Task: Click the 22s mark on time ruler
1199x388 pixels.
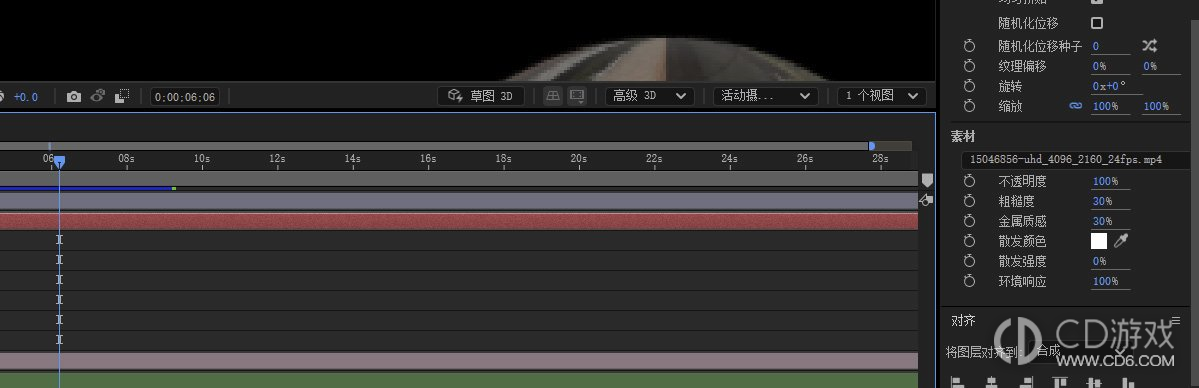Action: (x=654, y=158)
